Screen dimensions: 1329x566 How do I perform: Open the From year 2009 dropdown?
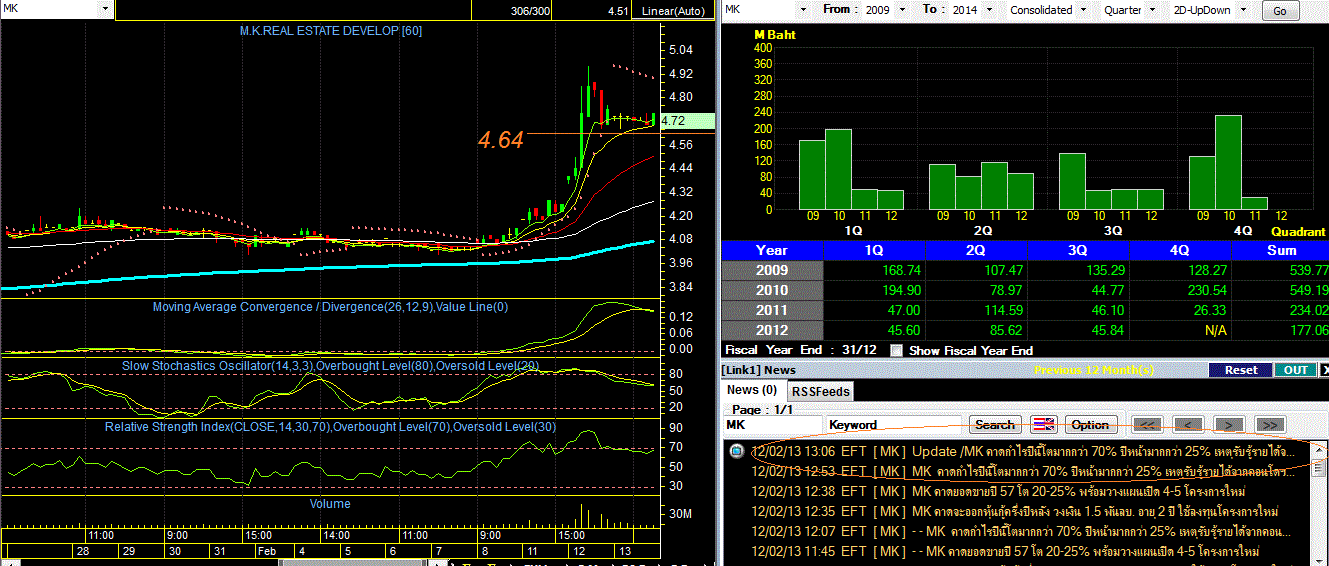[900, 10]
